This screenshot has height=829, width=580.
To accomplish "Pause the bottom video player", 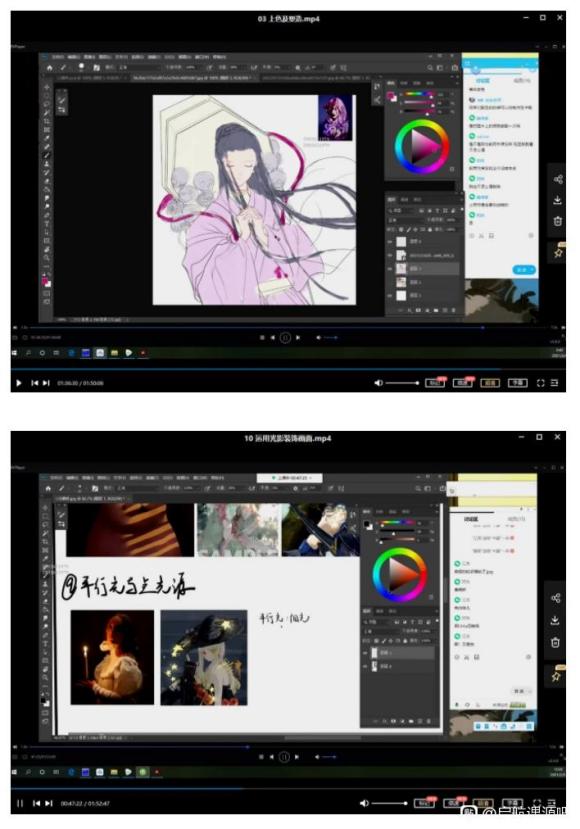I will coord(20,803).
